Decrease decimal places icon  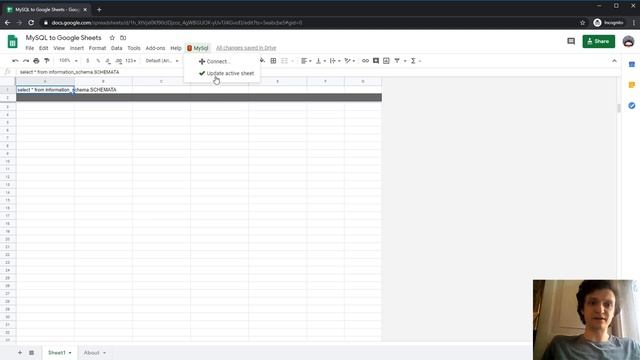coord(108,61)
